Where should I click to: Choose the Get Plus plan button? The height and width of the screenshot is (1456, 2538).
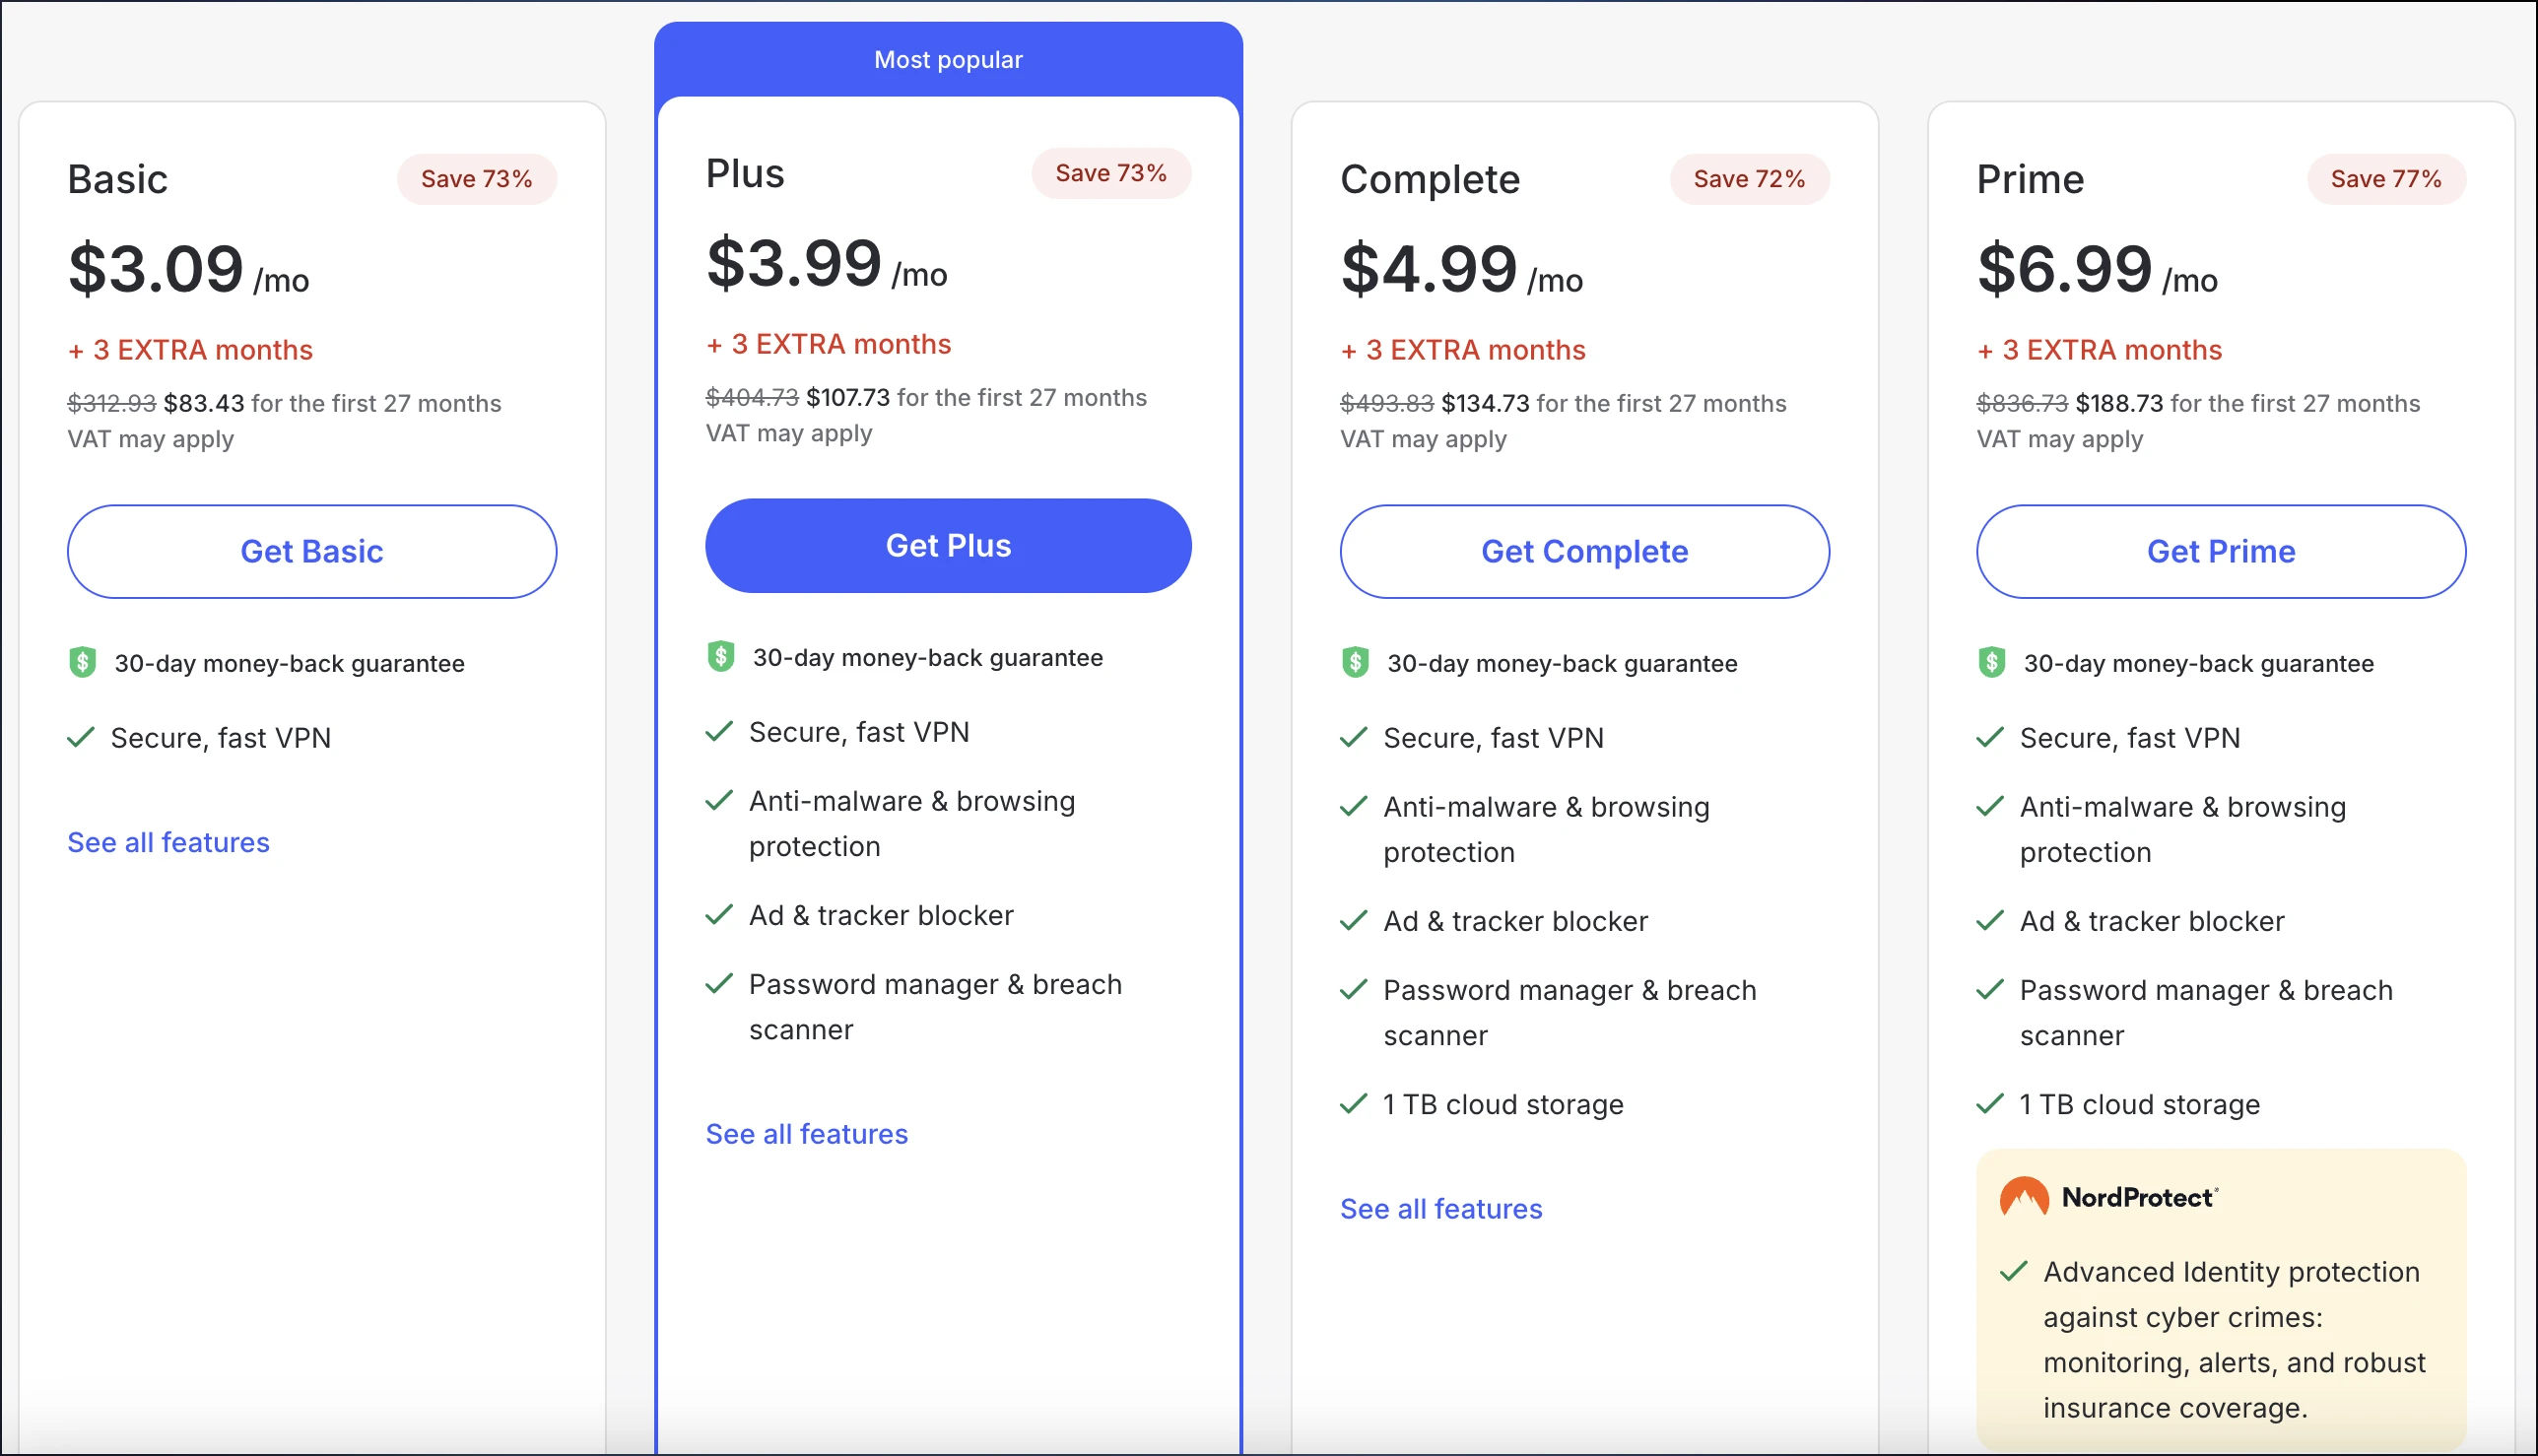click(x=948, y=545)
